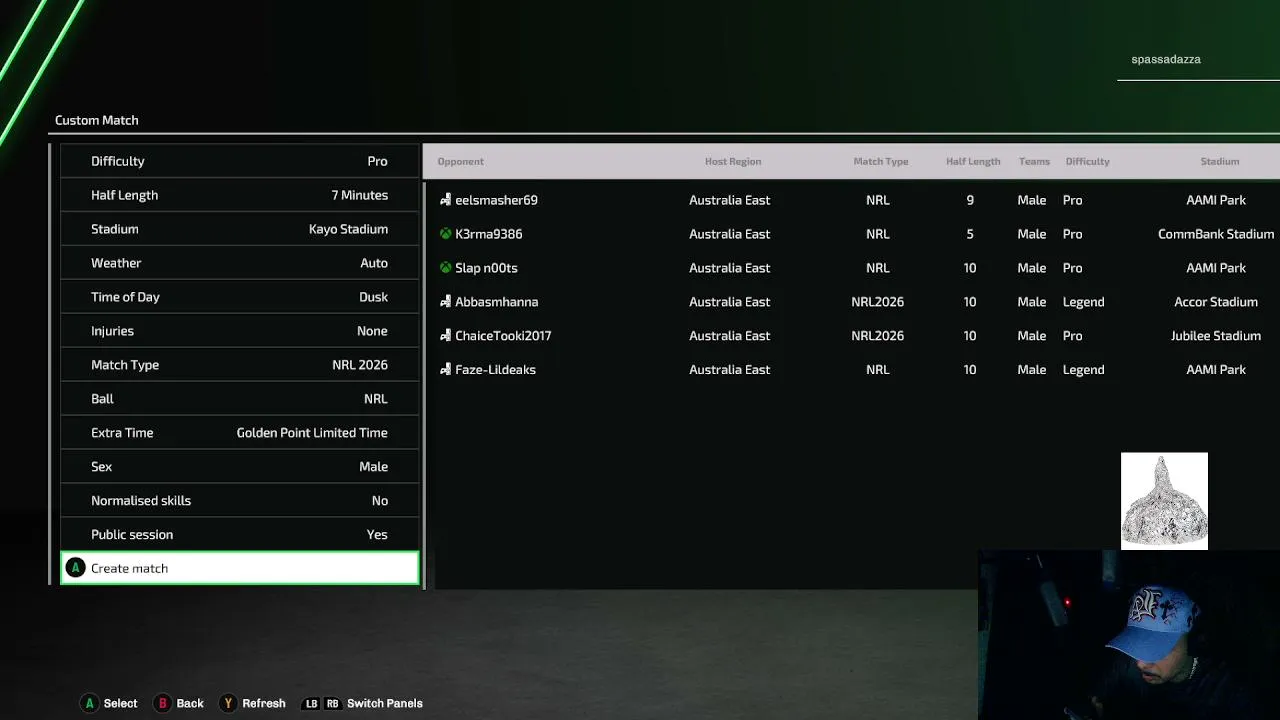The image size is (1280, 720).
Task: Change the Injuries setting from None
Action: click(240, 330)
